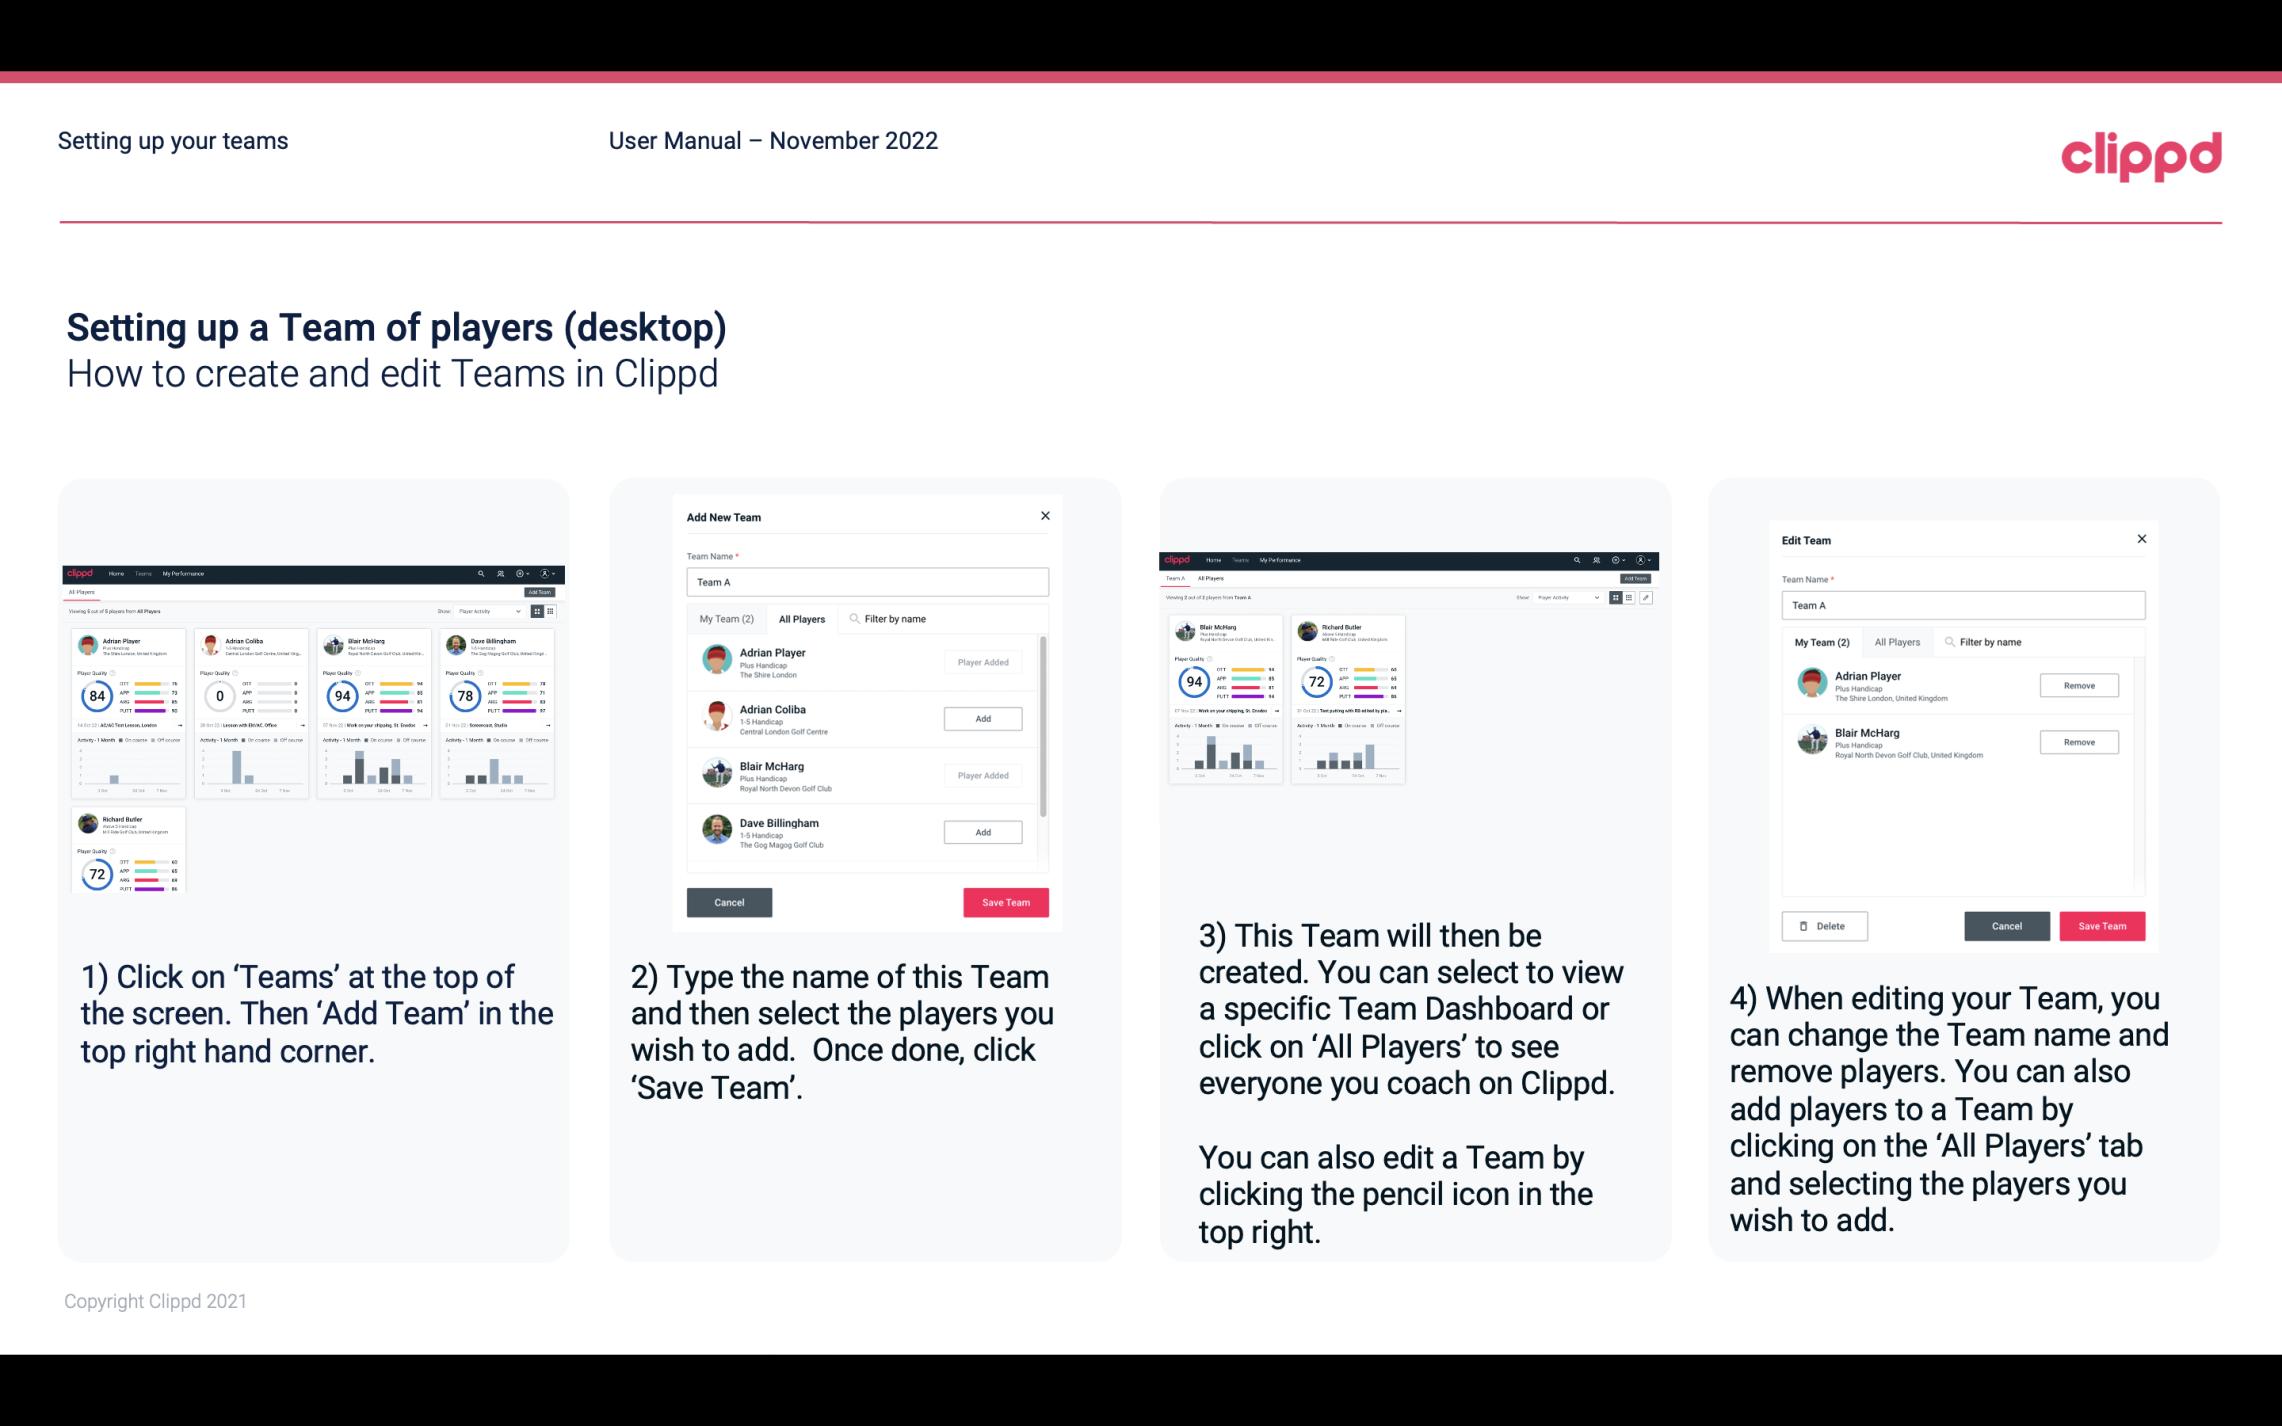This screenshot has height=1426, width=2282.
Task: Click Team Name input field in Edit Team
Action: point(1963,606)
